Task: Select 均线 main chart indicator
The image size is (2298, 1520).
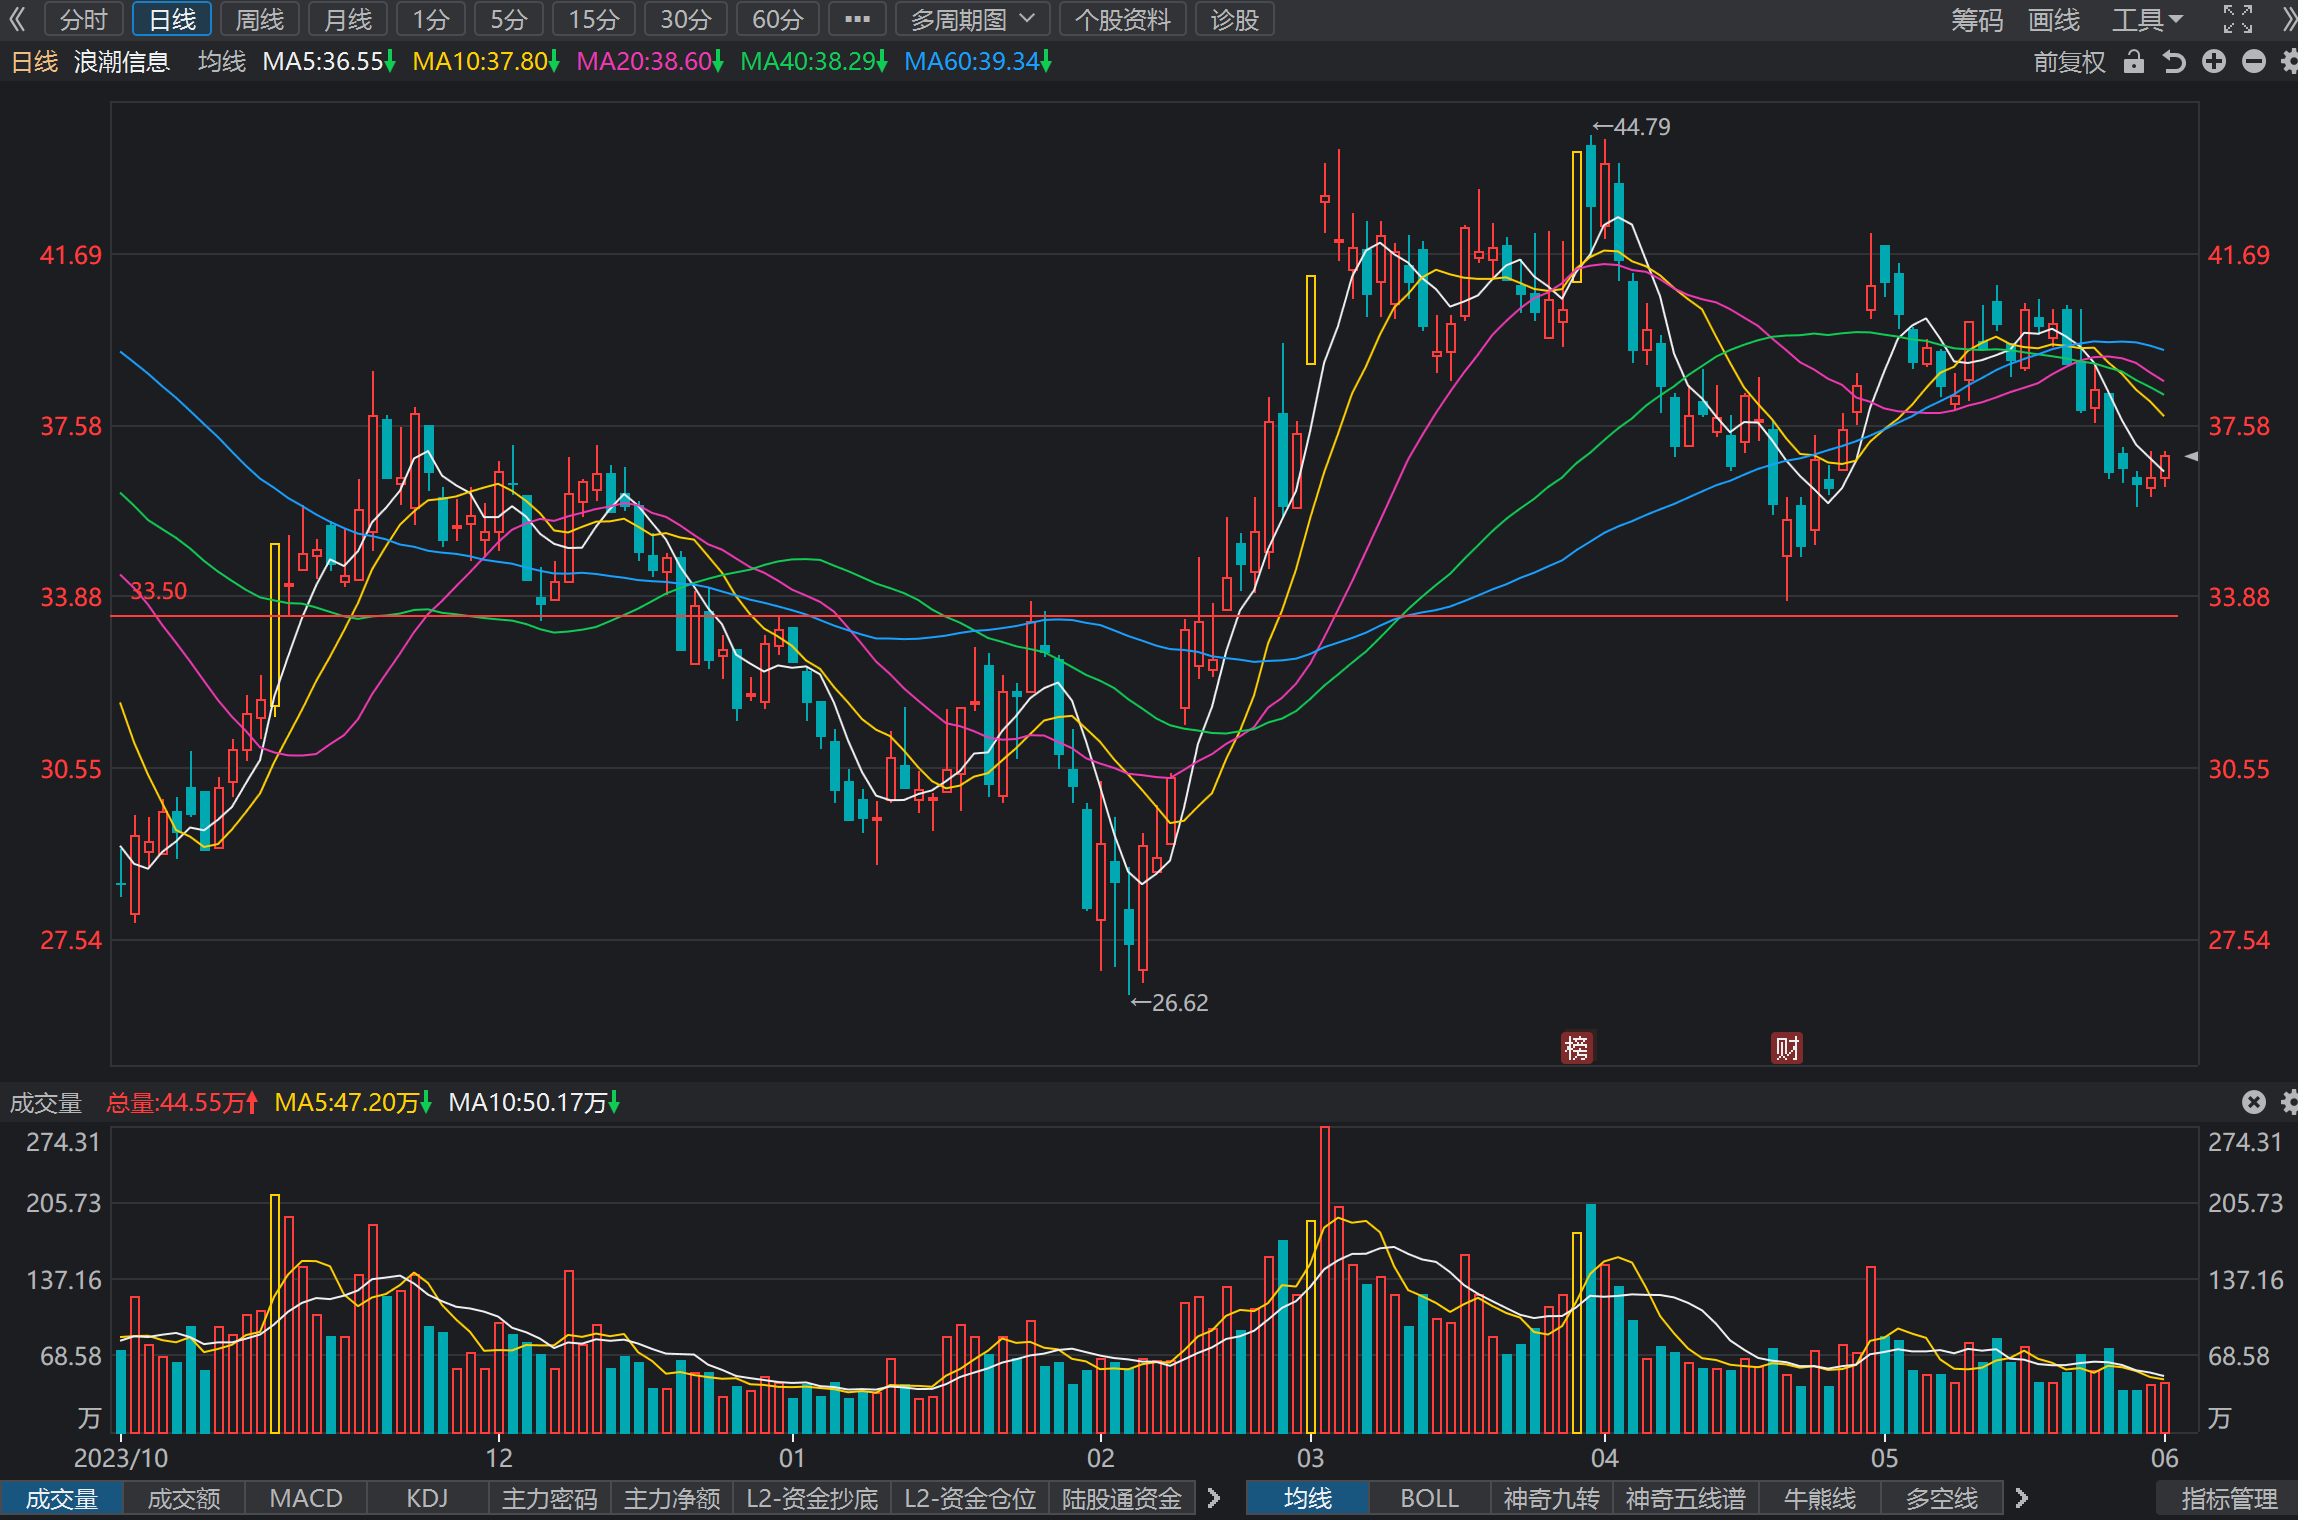Action: pyautogui.click(x=1308, y=1499)
